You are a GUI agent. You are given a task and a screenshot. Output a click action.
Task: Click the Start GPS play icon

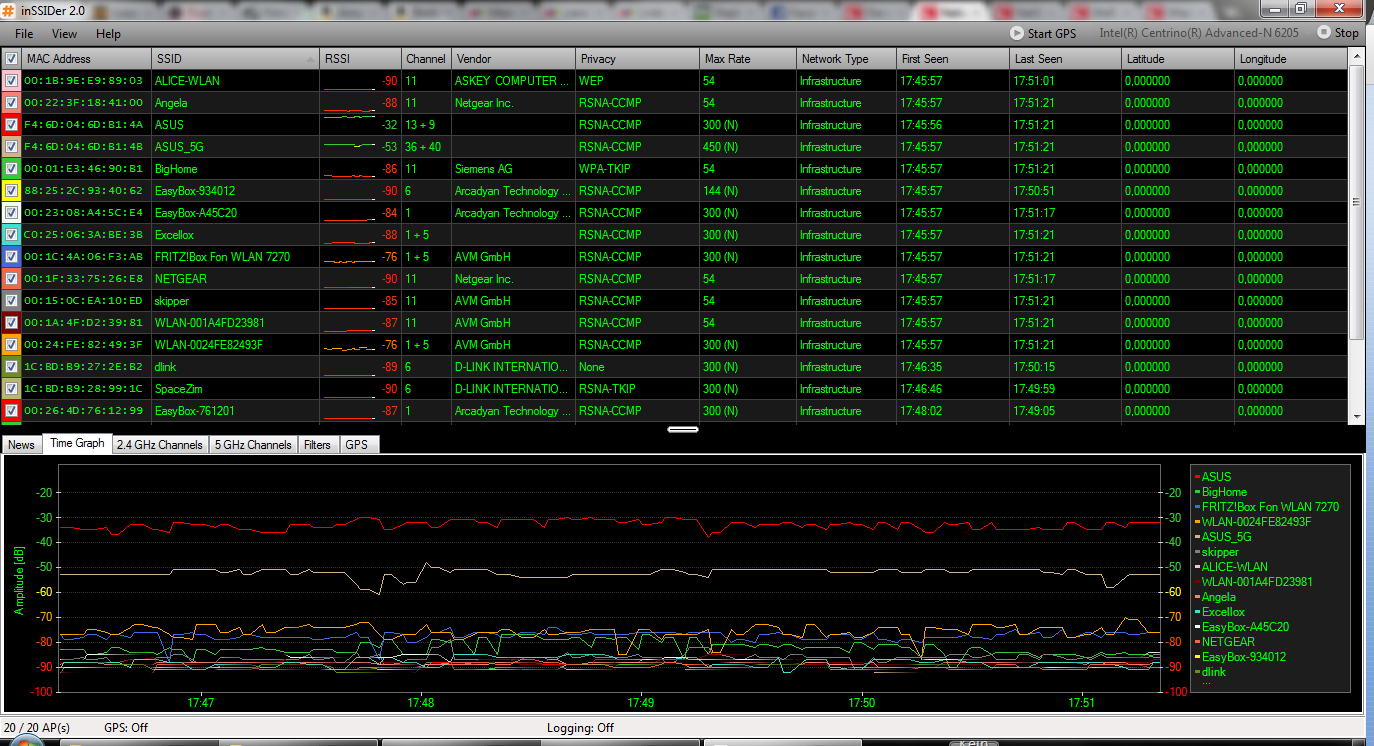click(1017, 33)
